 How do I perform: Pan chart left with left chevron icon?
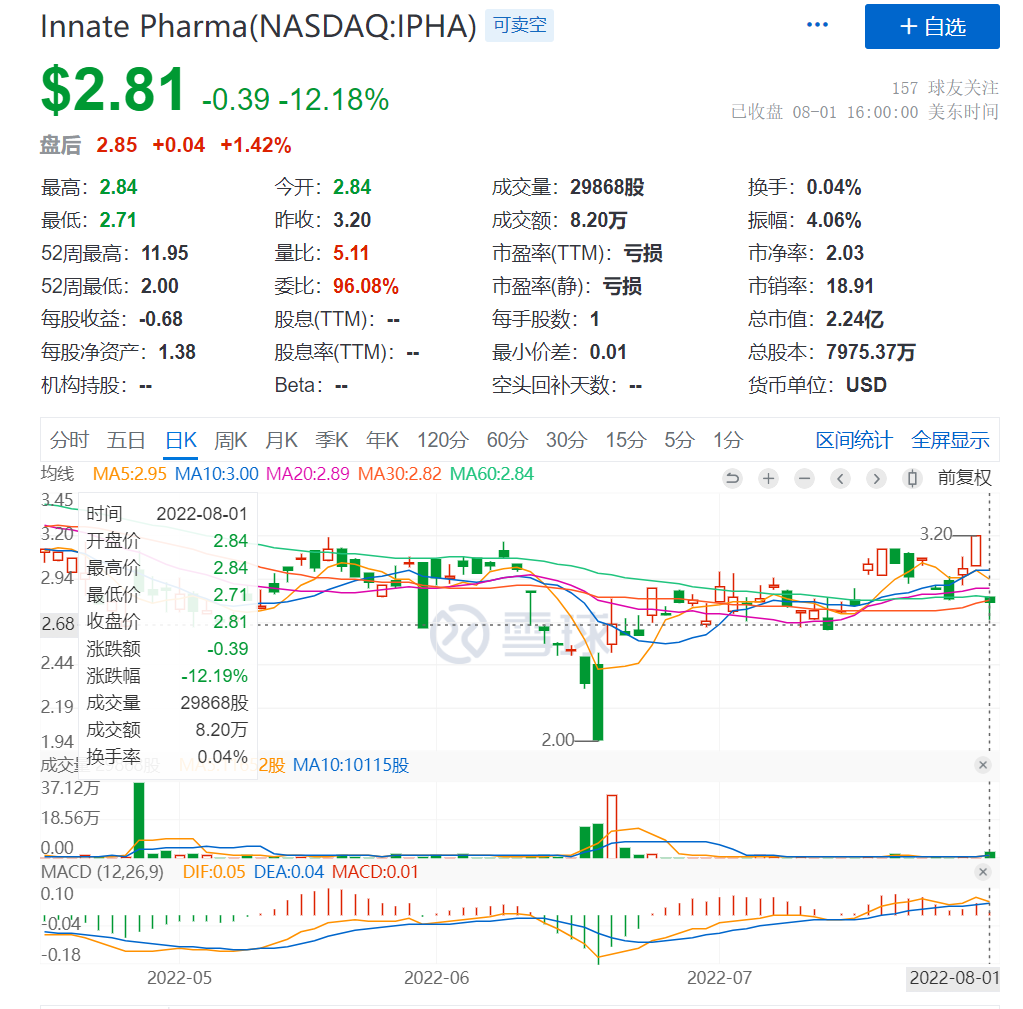(840, 479)
